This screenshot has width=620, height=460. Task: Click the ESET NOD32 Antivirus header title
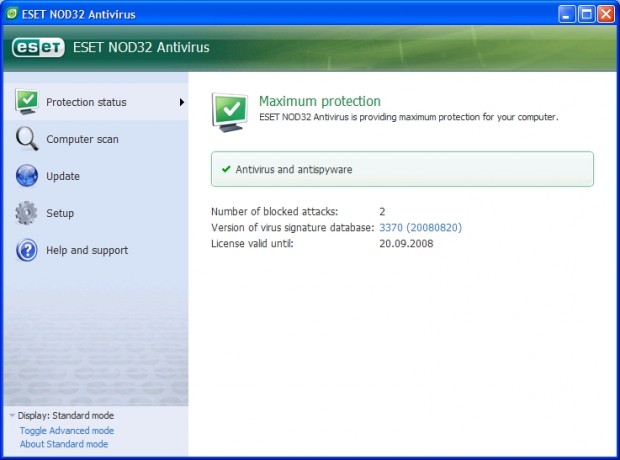pos(141,47)
